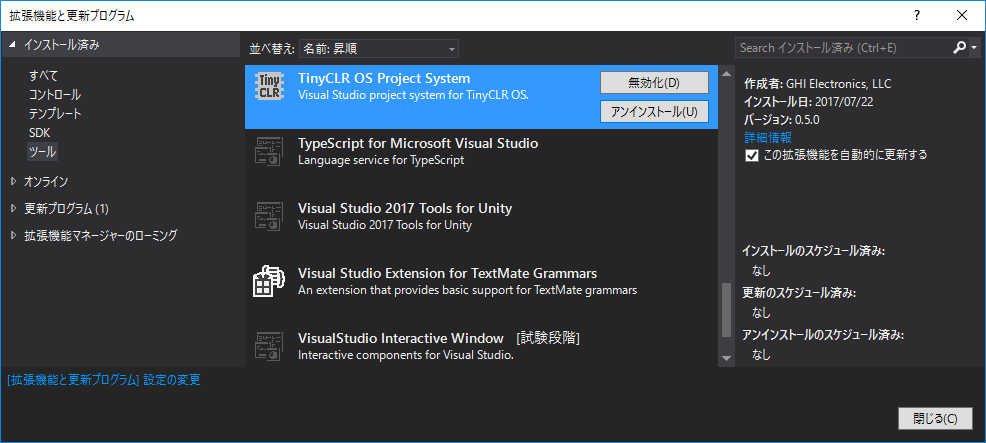Screen dimensions: 986x443
Task: Click the 作成者: GHI Electronics, LLC text
Action: [817, 84]
